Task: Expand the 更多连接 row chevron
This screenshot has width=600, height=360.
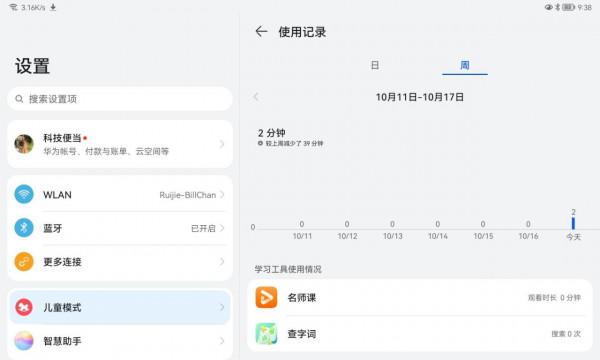Action: [222, 262]
